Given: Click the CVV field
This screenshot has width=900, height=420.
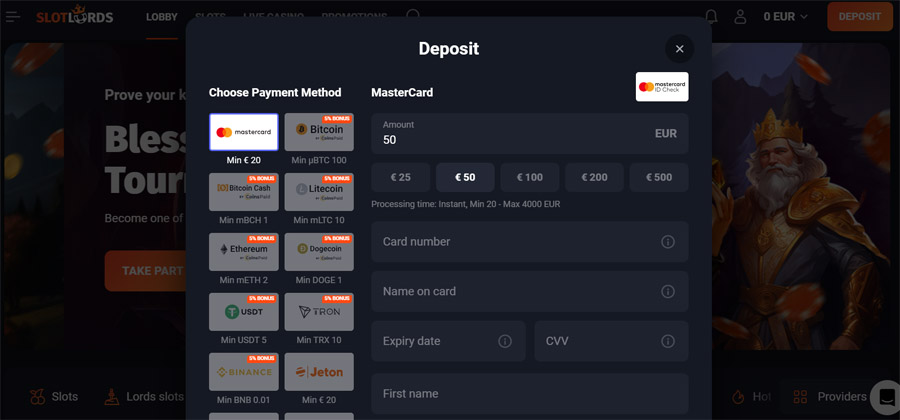Looking at the screenshot, I should (x=611, y=341).
